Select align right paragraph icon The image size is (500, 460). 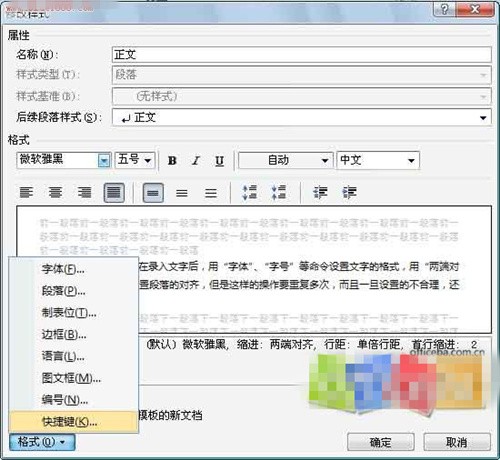pyautogui.click(x=84, y=193)
